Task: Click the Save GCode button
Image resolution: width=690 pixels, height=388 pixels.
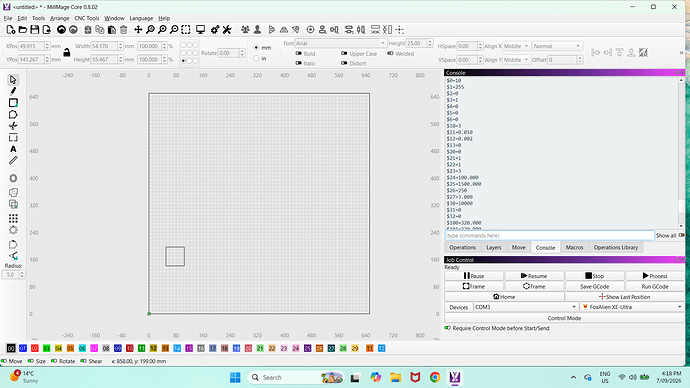Action: point(595,286)
